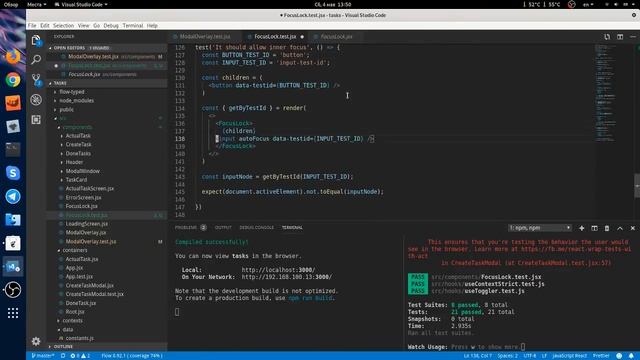Viewport: 640px width, 360px height.
Task: Show all applications grid in dock
Action: [13, 313]
